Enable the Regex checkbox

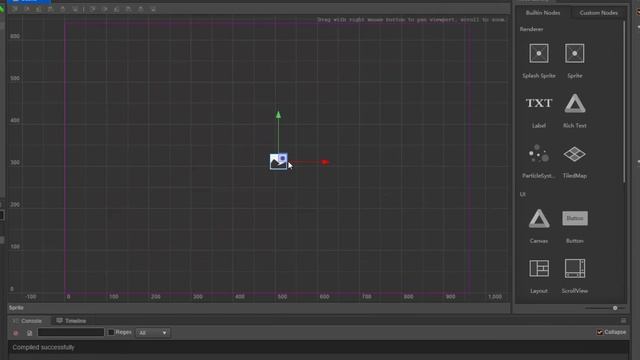pos(111,332)
